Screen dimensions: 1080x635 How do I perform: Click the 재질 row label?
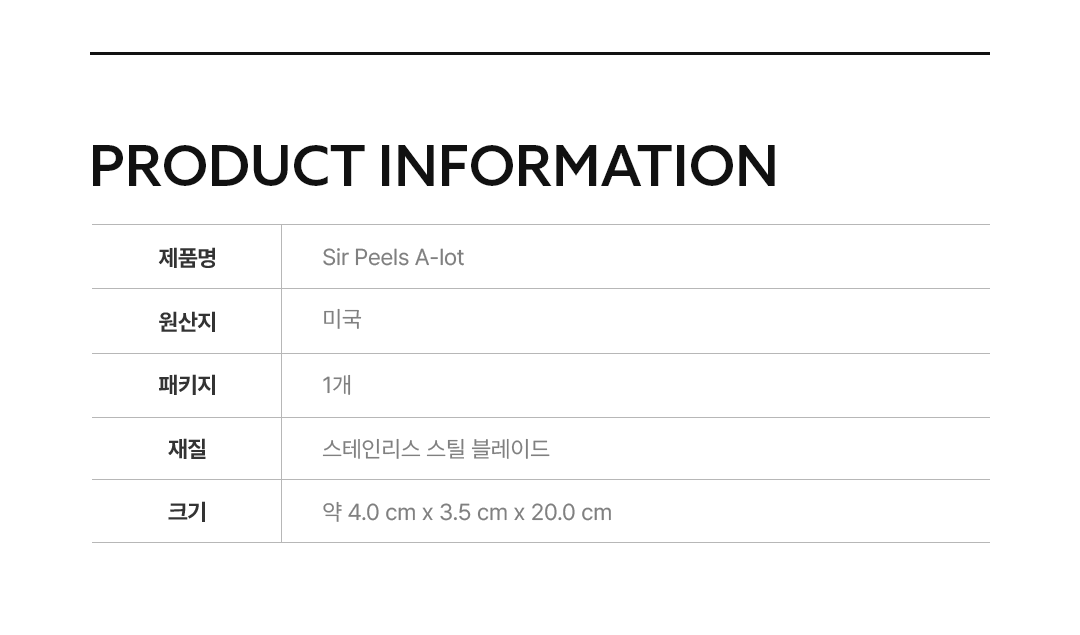(x=187, y=449)
